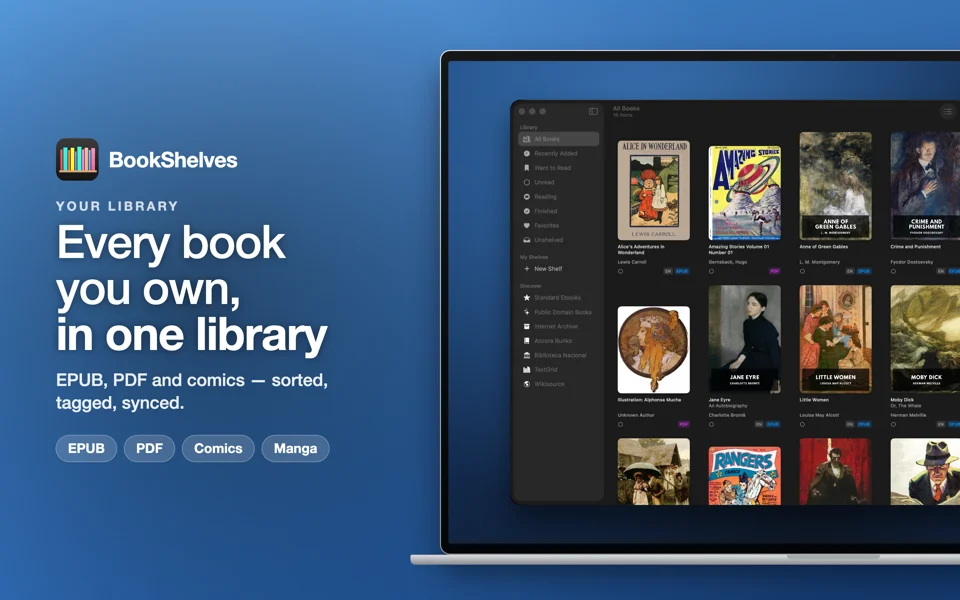This screenshot has width=960, height=600.
Task: Add a New Shelf with plus icon
Action: pyautogui.click(x=558, y=269)
